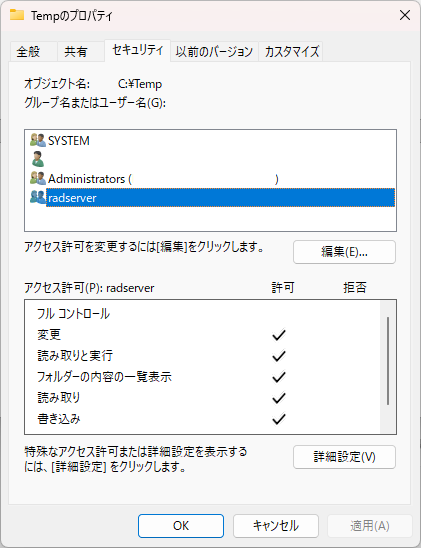Click the Administrators group icon
Screen dimensions: 421x548
point(38,179)
